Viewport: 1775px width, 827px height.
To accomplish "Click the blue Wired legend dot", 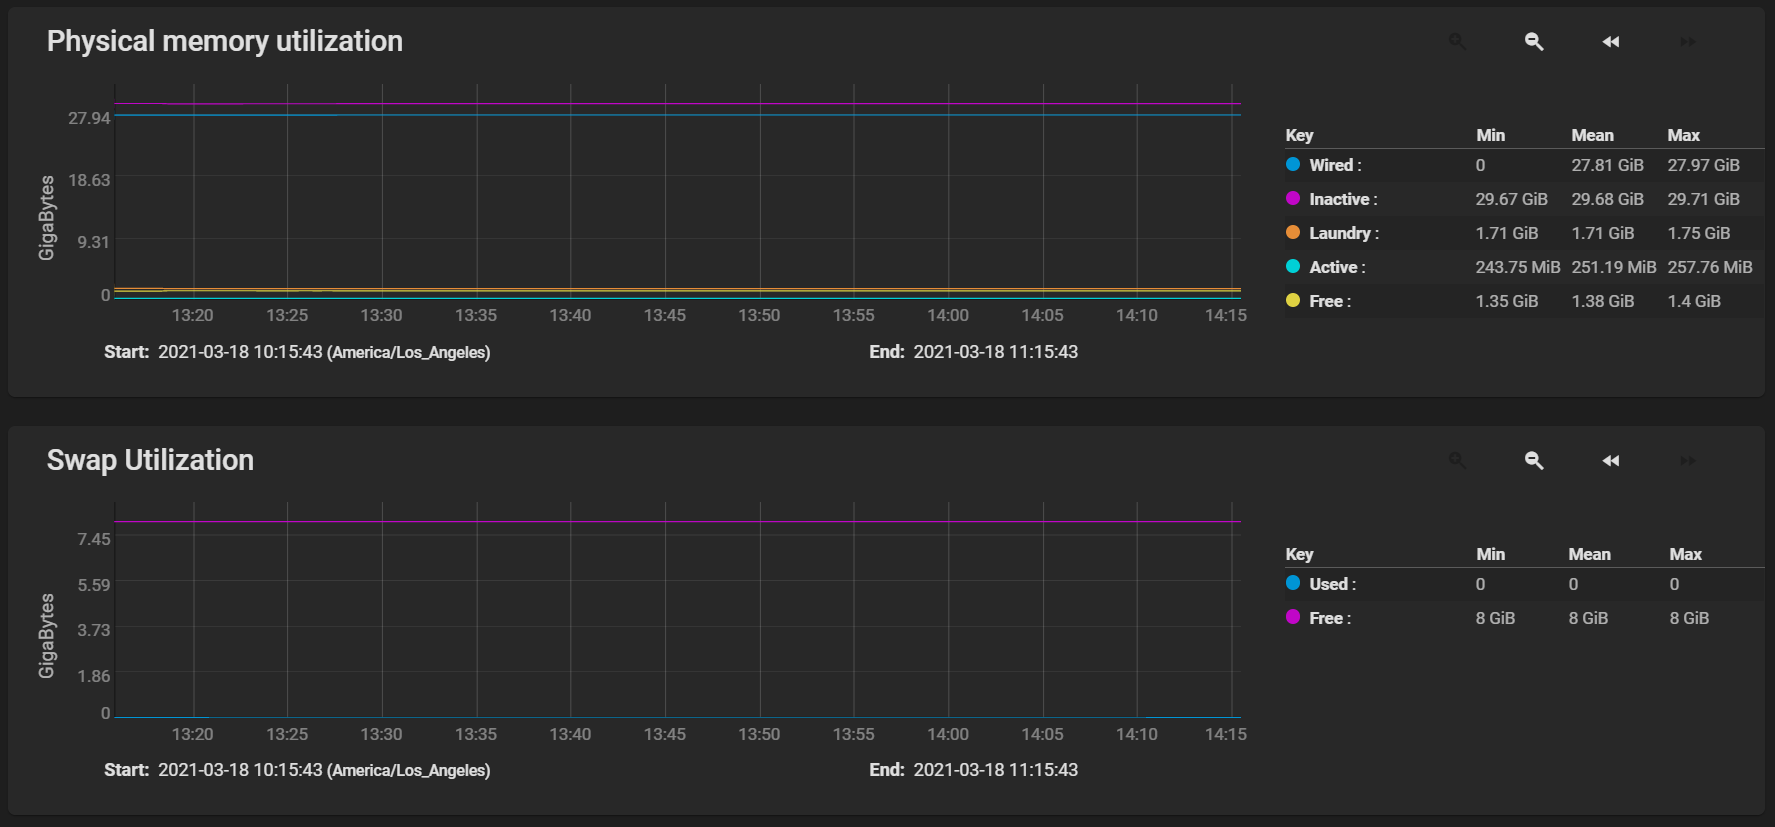I will pos(1293,164).
